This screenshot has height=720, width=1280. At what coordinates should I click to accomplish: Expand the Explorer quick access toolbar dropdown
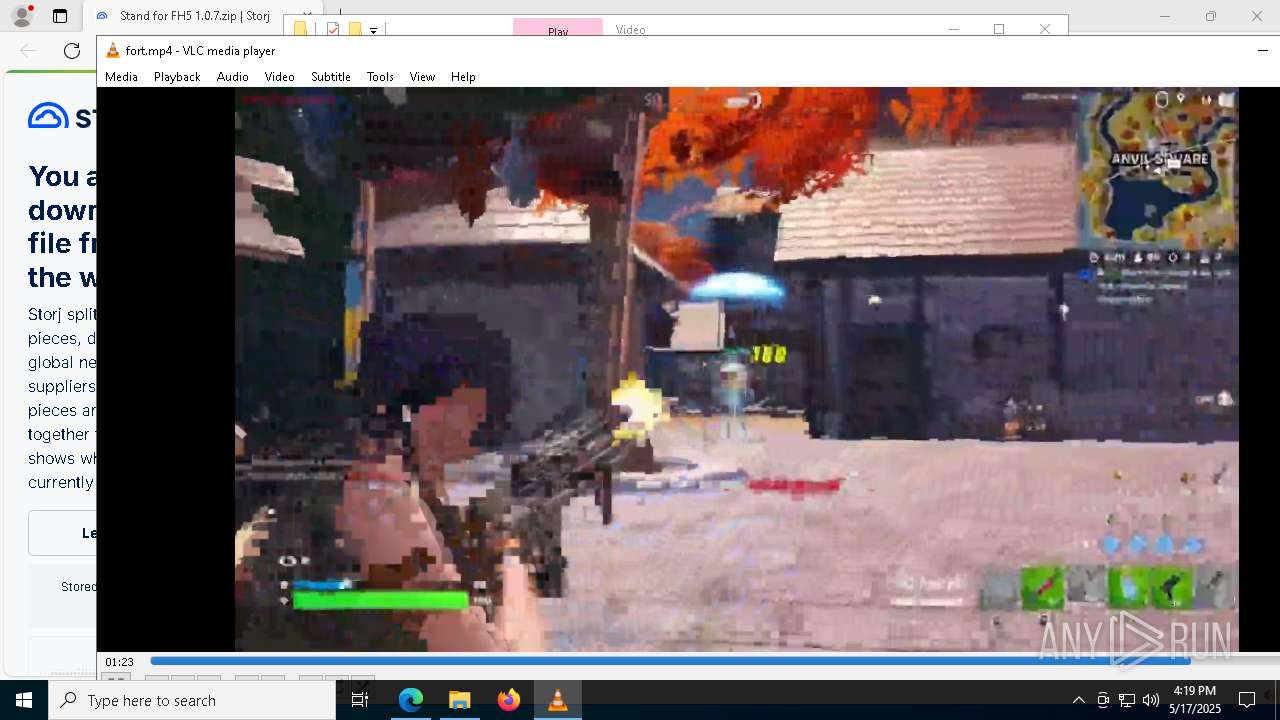pos(373,30)
